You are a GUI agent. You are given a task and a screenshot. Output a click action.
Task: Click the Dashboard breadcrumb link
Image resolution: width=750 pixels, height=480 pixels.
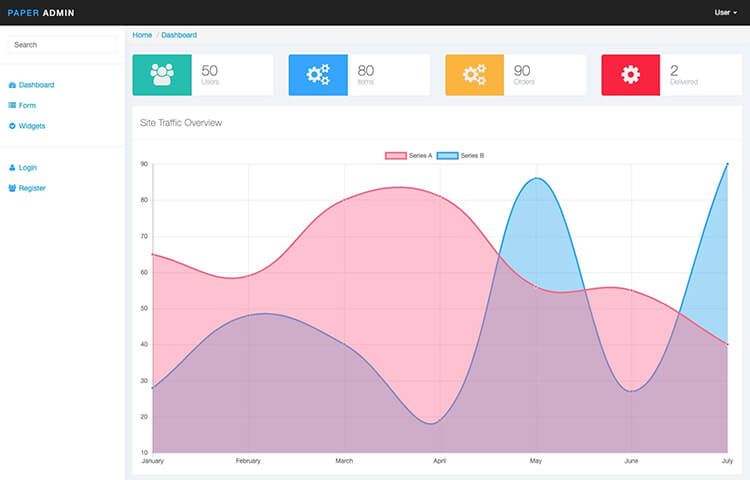(x=179, y=35)
